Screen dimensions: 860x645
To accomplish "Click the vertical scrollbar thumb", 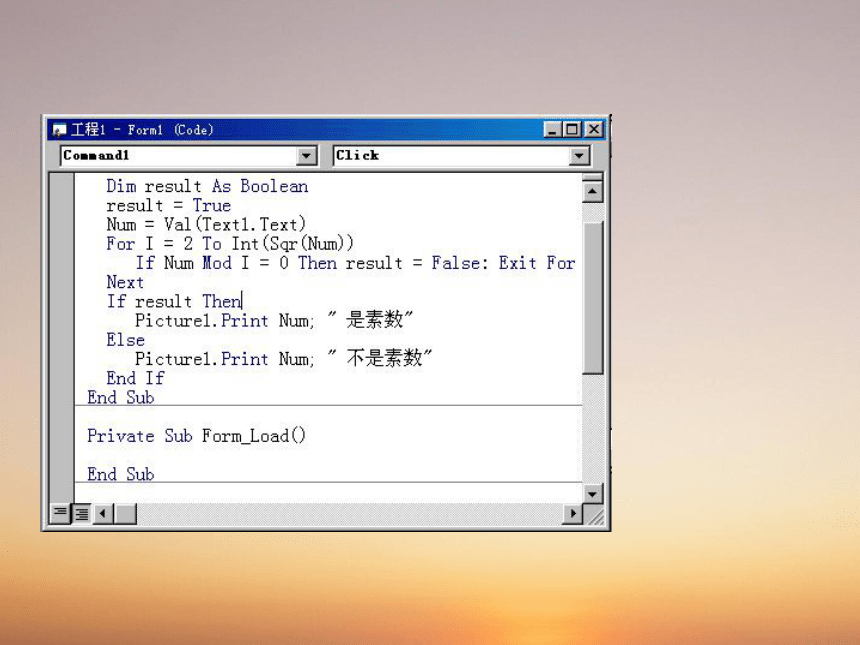I will point(592,298).
